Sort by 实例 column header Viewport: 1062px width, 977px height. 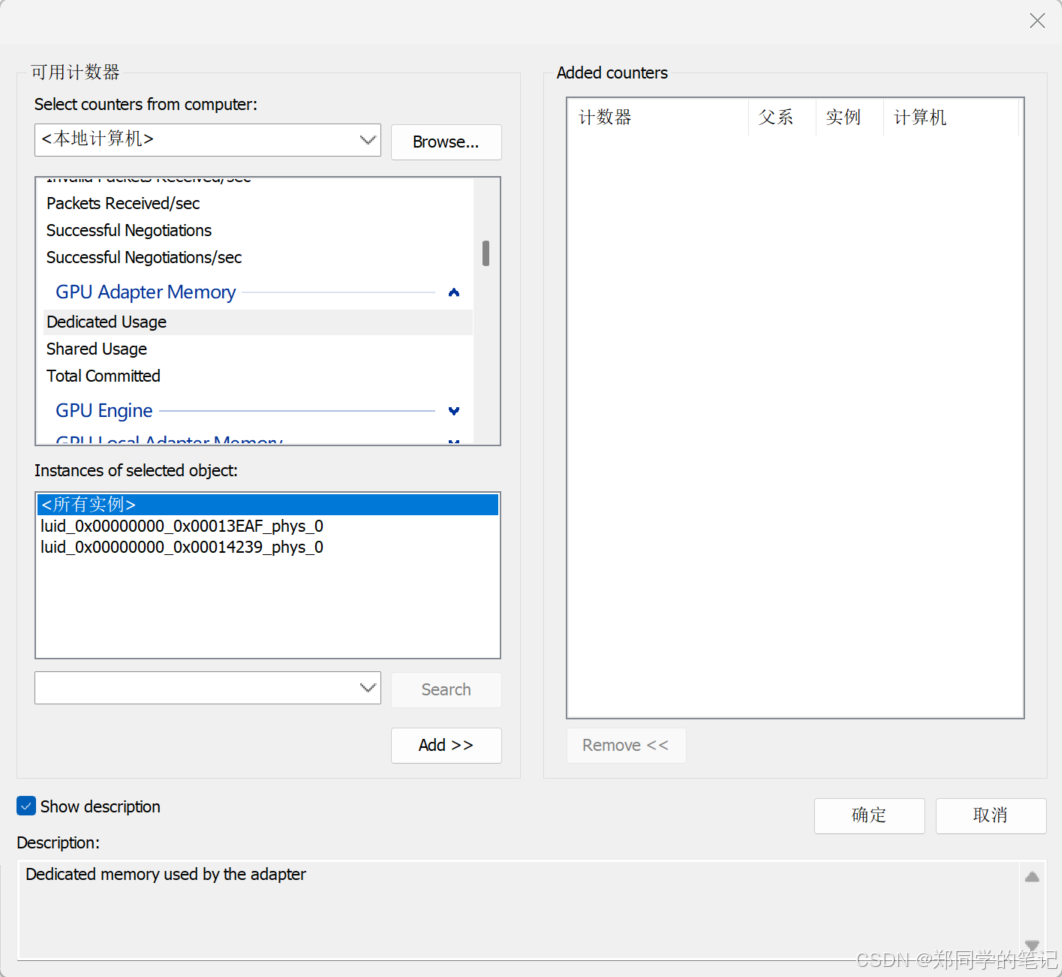(x=849, y=117)
